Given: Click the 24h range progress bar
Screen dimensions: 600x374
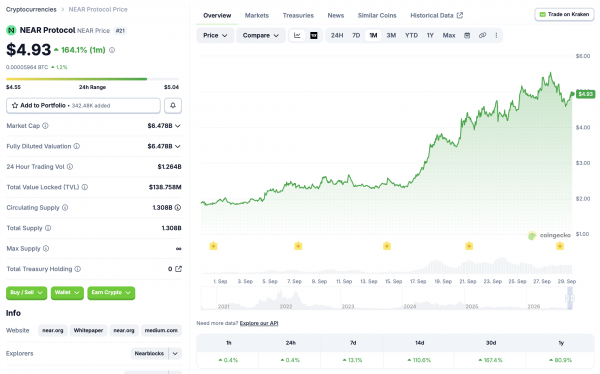Looking at the screenshot, I should [93, 79].
